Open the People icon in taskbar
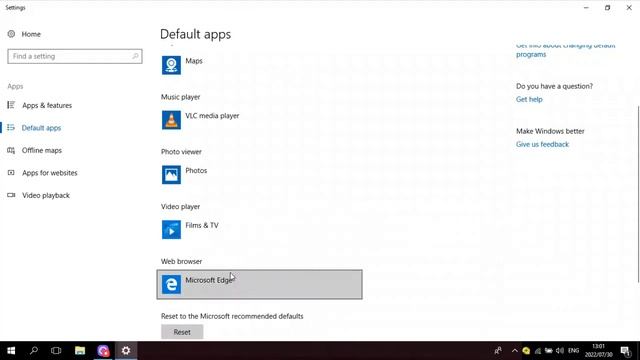This screenshot has height=360, width=640. pyautogui.click(x=498, y=351)
